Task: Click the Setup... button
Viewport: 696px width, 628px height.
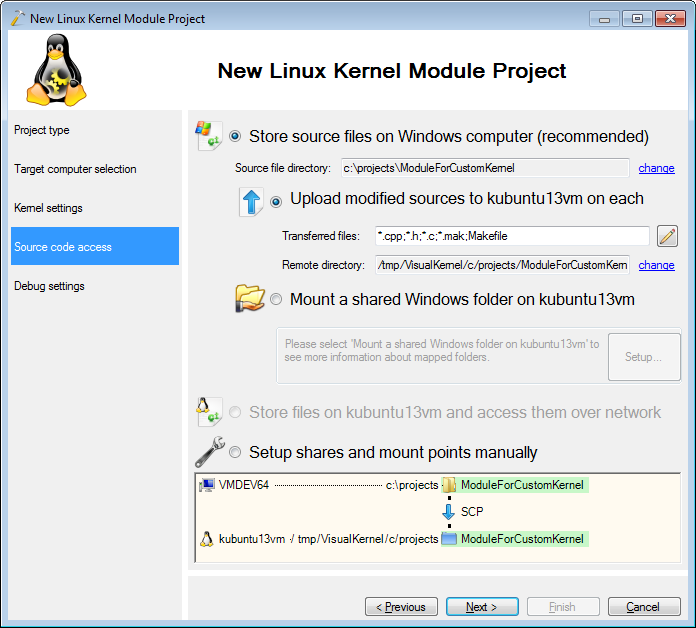Action: tap(644, 357)
